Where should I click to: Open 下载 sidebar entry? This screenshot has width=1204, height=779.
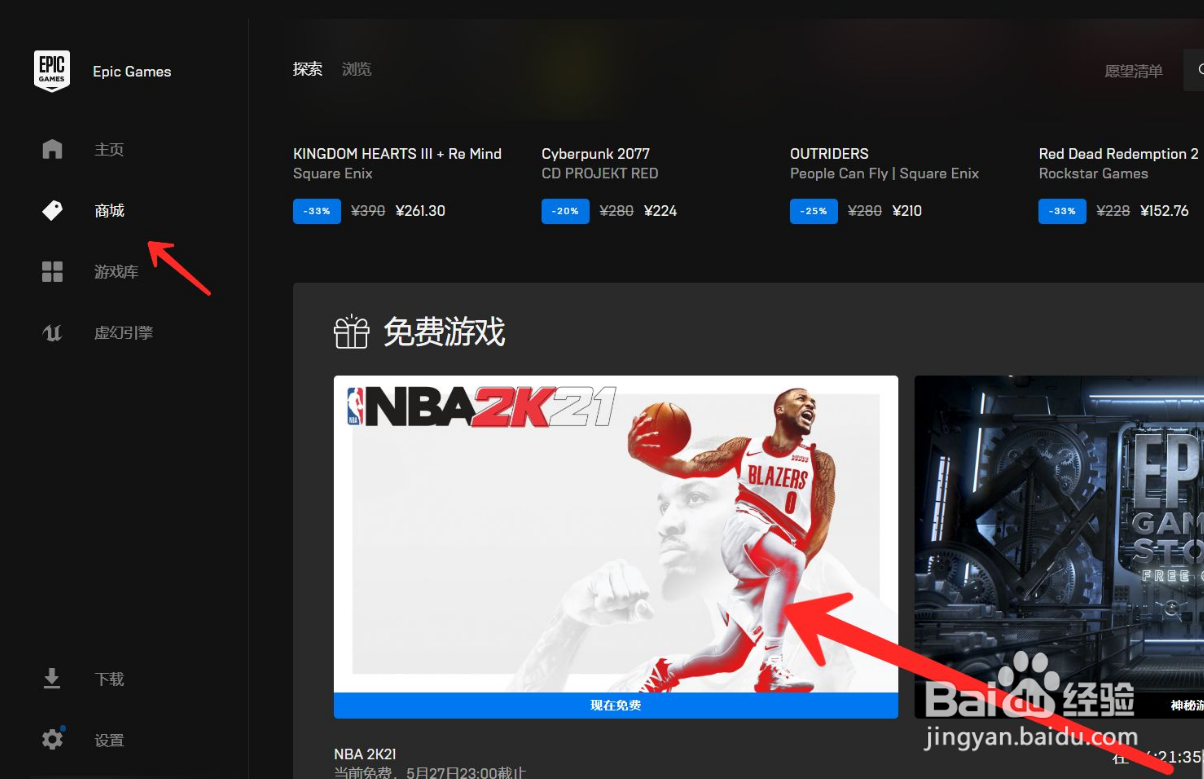[x=109, y=679]
